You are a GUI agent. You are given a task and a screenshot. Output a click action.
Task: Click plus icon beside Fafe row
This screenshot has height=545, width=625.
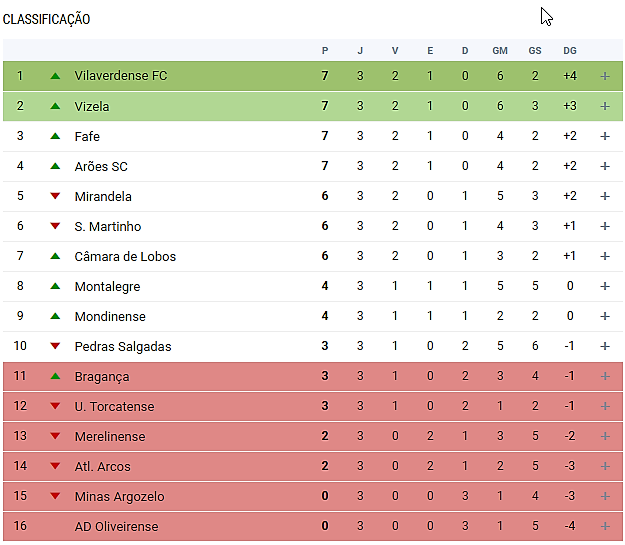[x=604, y=136]
